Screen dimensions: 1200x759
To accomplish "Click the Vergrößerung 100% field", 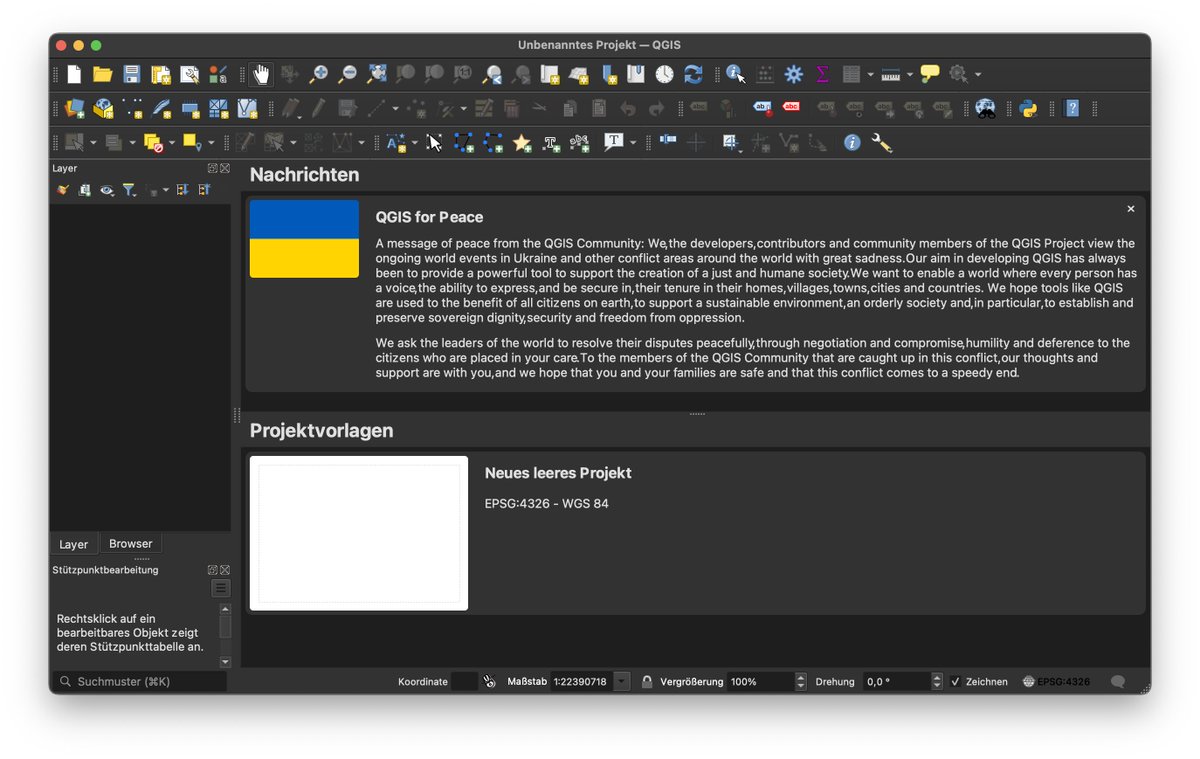I will [761, 682].
